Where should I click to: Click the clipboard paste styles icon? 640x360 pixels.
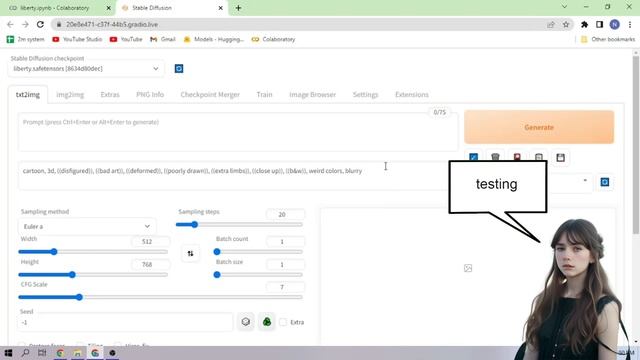[539, 157]
